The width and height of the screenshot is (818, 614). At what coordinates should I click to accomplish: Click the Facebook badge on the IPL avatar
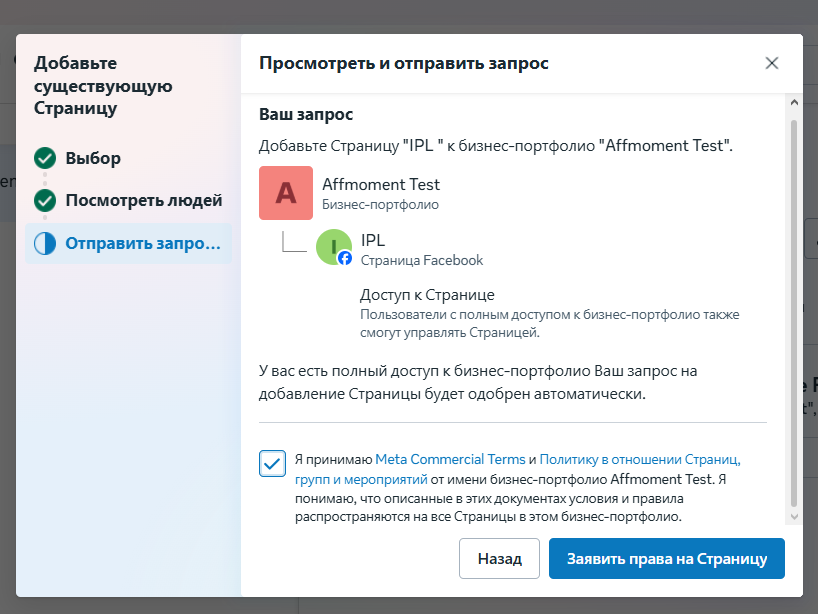tap(345, 258)
